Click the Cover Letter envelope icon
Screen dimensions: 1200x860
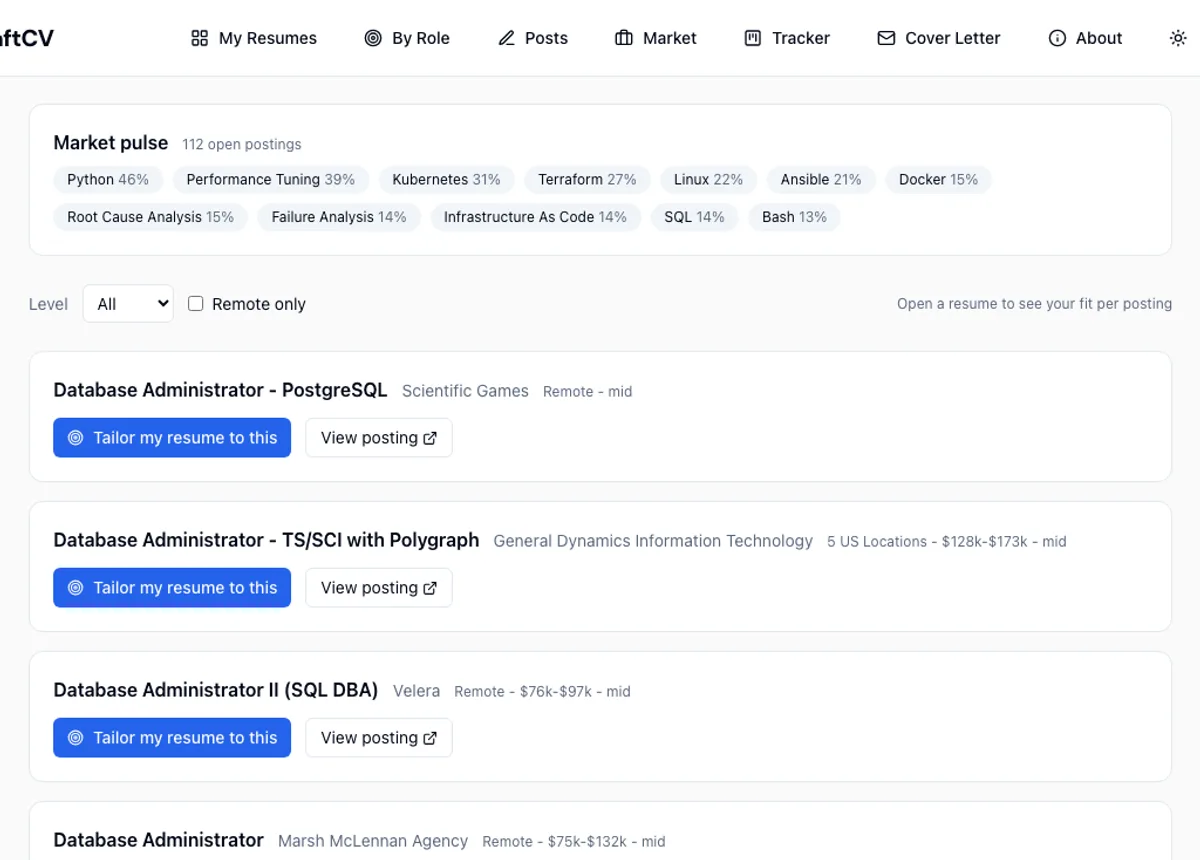tap(886, 38)
